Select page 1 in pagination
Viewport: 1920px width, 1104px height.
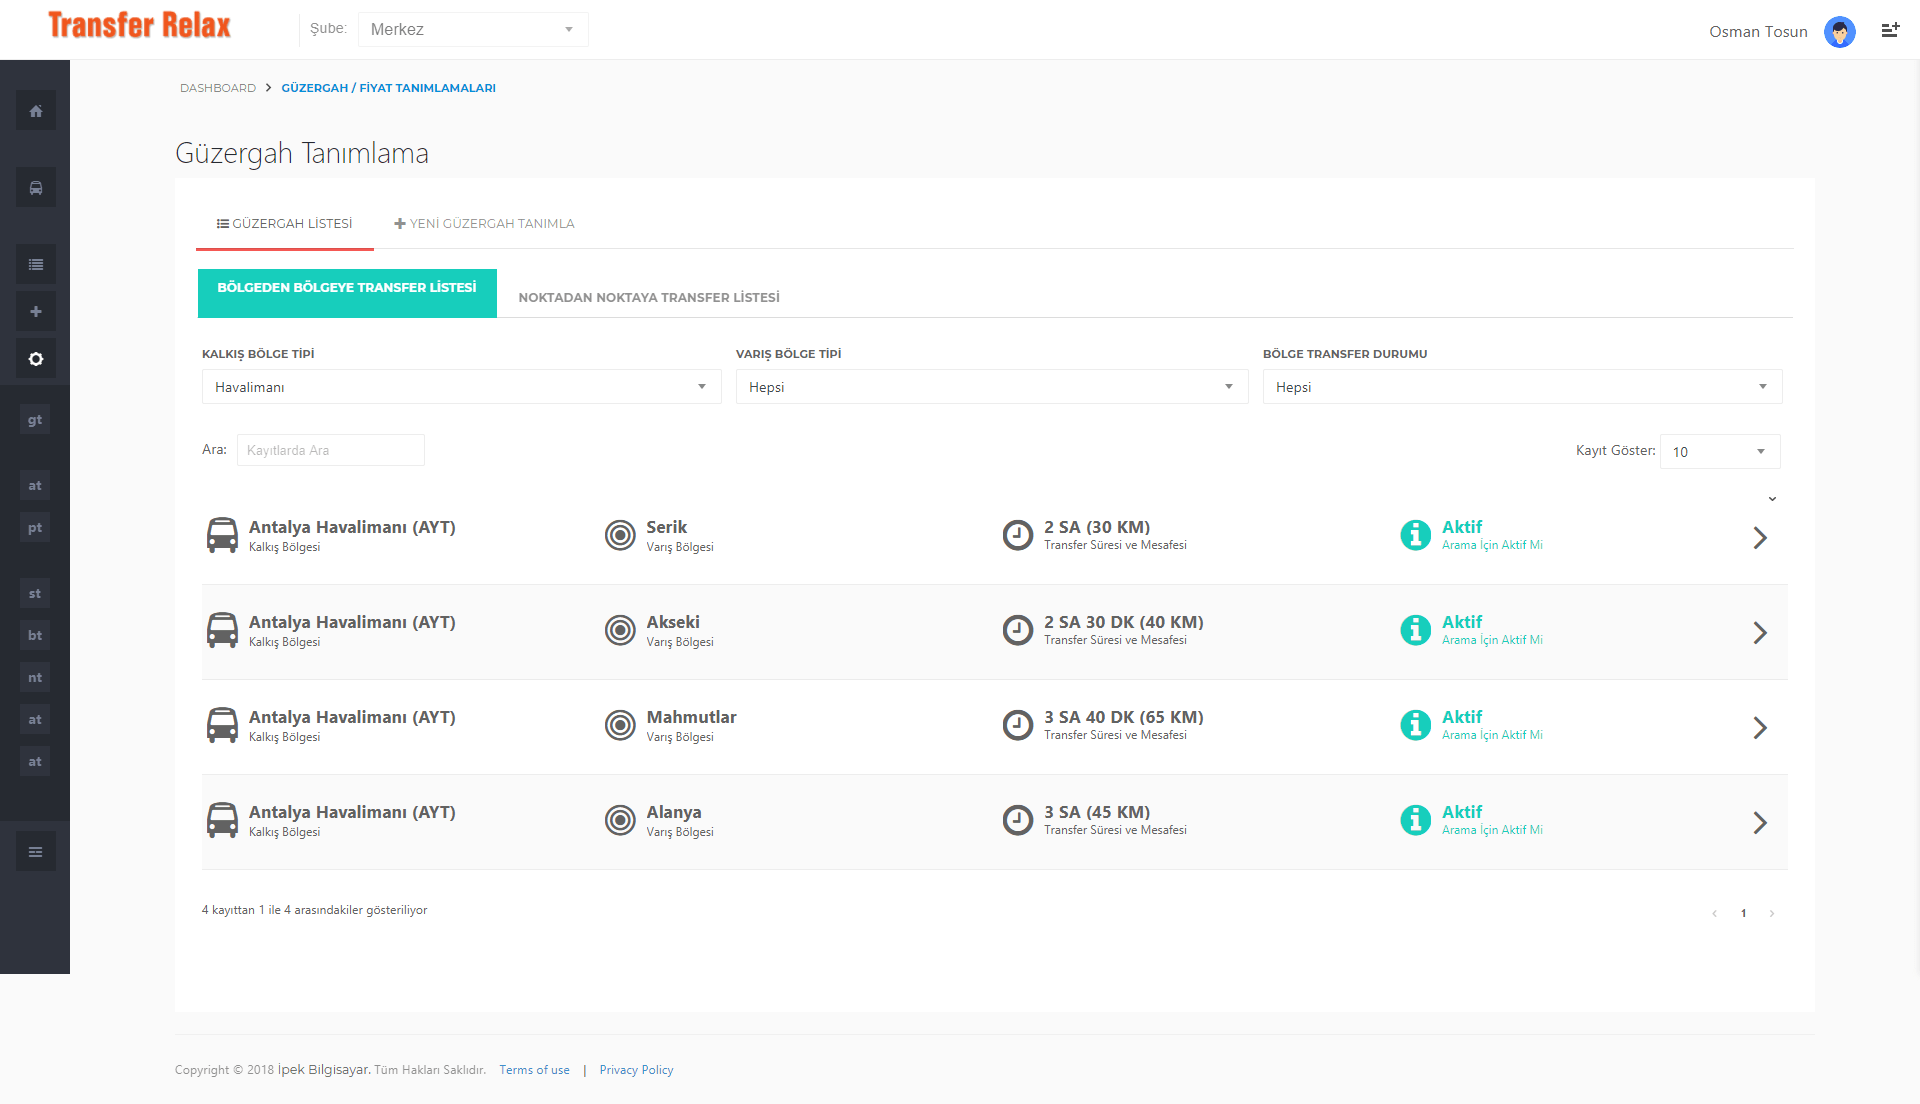1743,914
